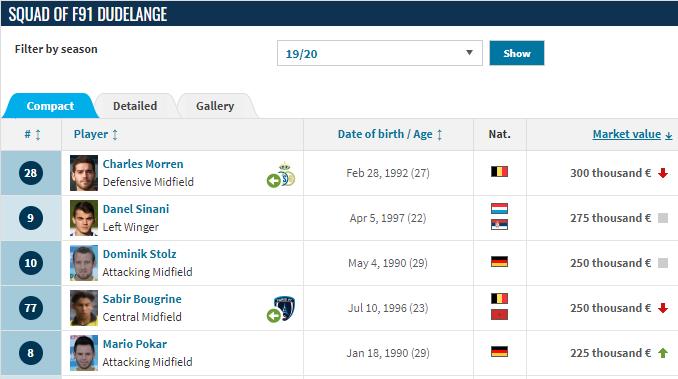678x379 pixels.
Task: Click the dropdown arrow in season selector
Action: click(469, 53)
